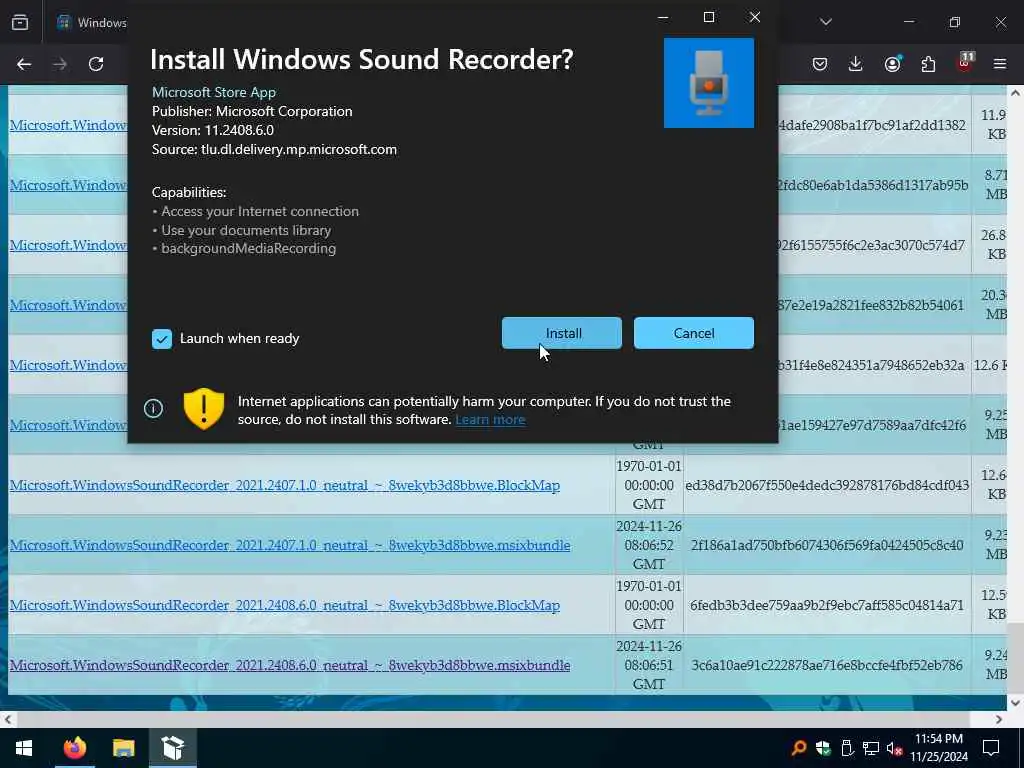The width and height of the screenshot is (1024, 768).
Task: Click the installer Version 11.2408.6.0 text
Action: [213, 130]
